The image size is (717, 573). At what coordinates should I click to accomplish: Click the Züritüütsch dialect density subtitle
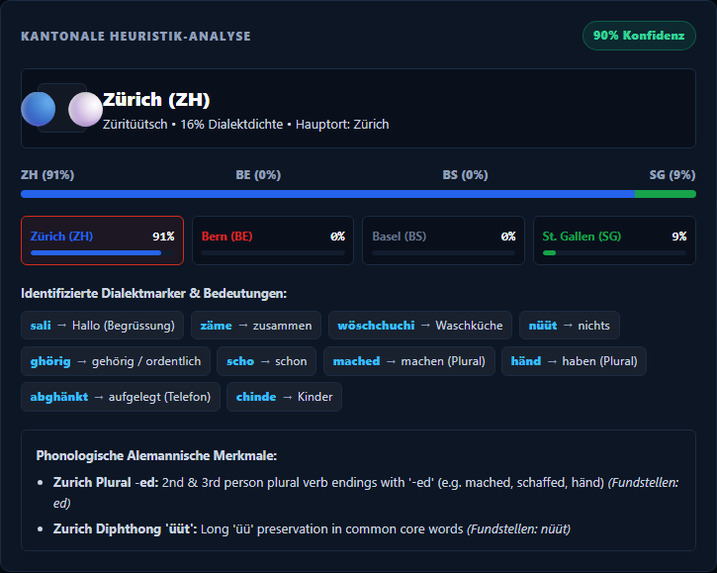(x=246, y=124)
